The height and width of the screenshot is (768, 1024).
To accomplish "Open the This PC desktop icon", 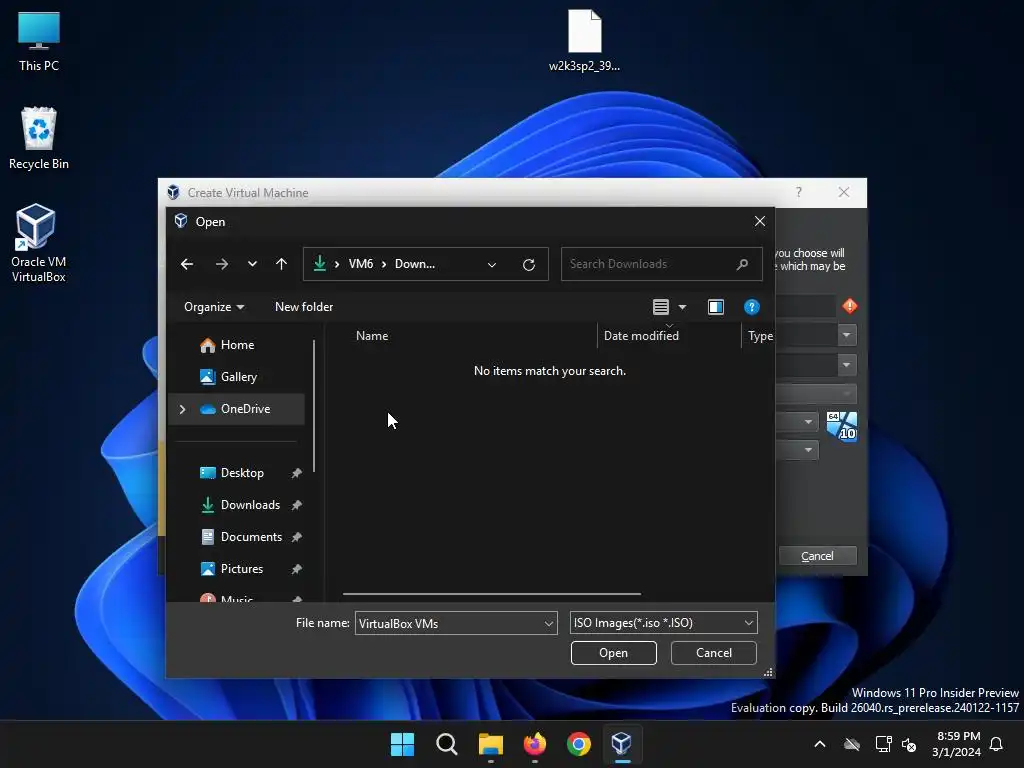I will click(x=39, y=42).
